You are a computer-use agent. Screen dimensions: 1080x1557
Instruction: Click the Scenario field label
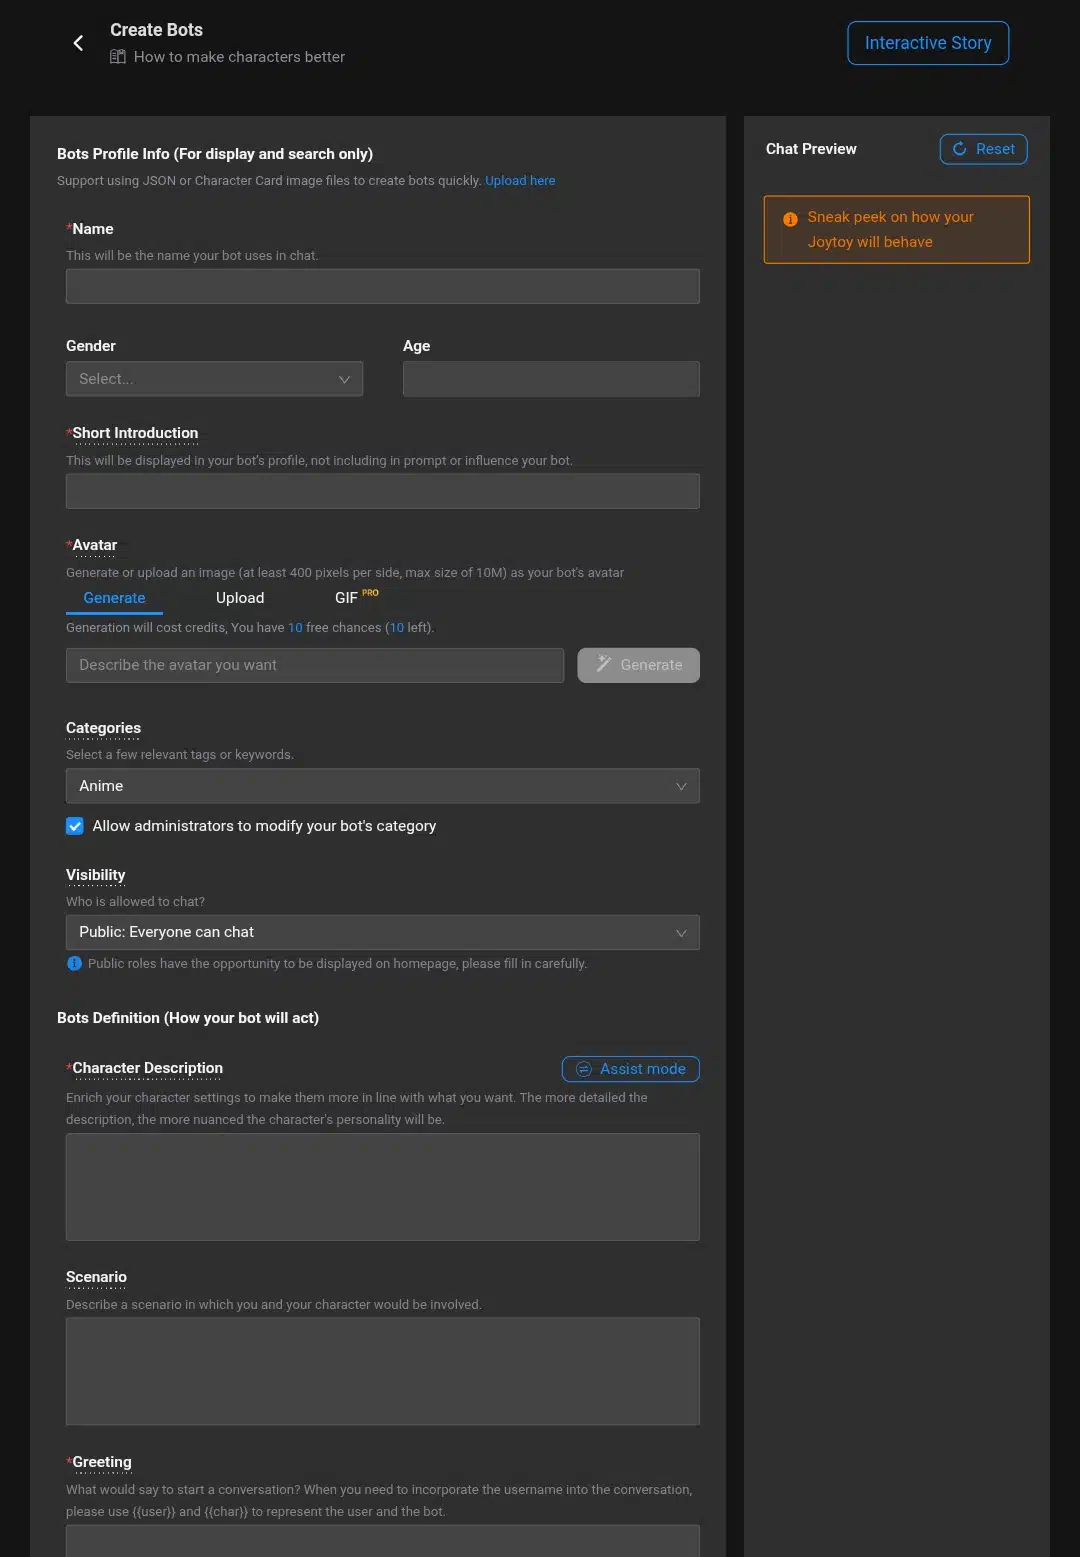click(96, 1277)
